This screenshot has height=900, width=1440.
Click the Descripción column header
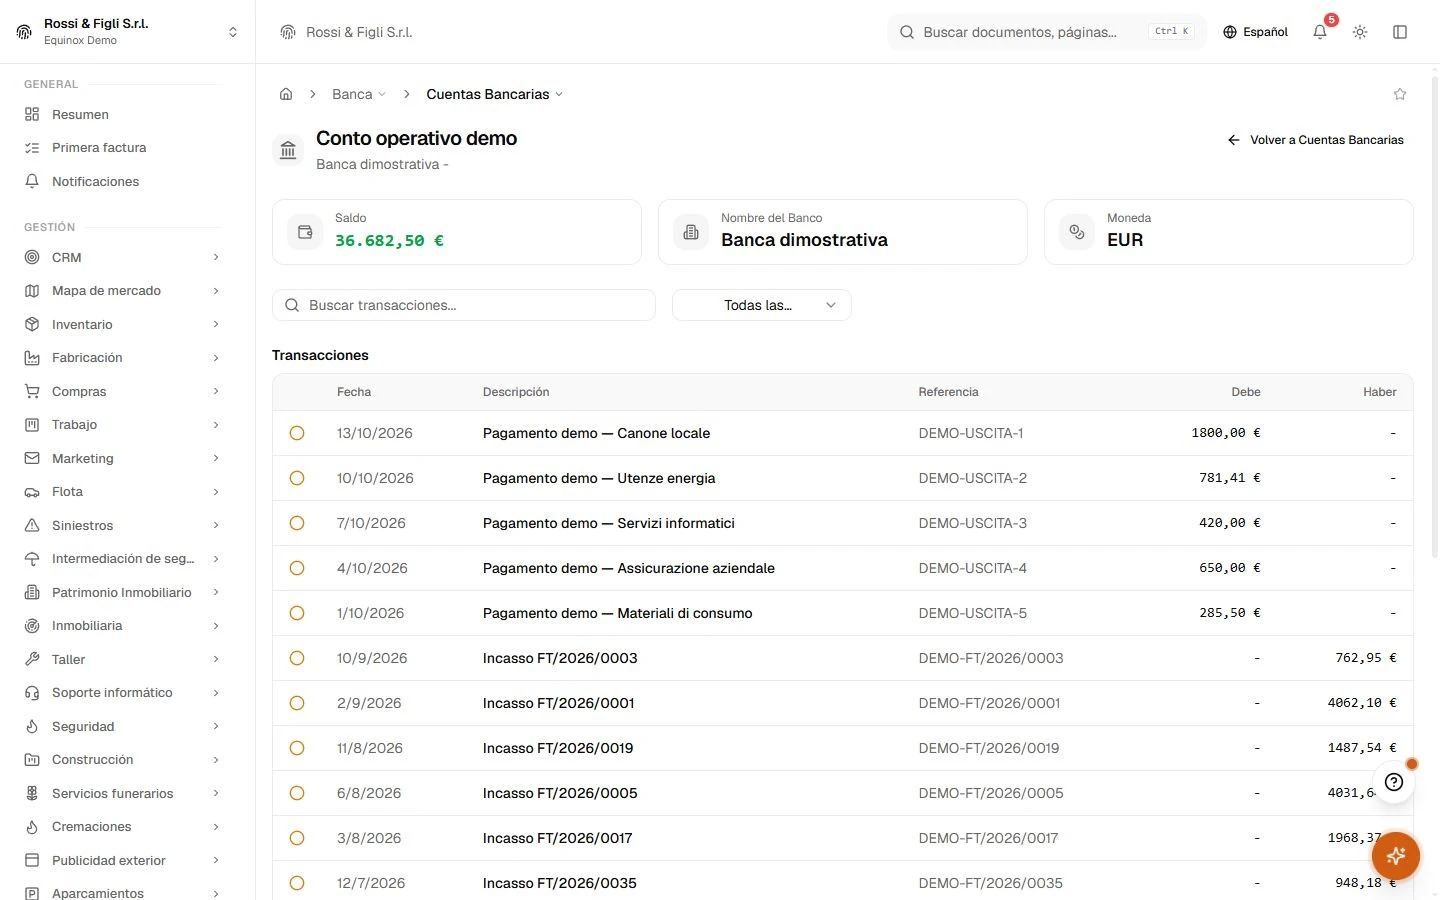[516, 392]
